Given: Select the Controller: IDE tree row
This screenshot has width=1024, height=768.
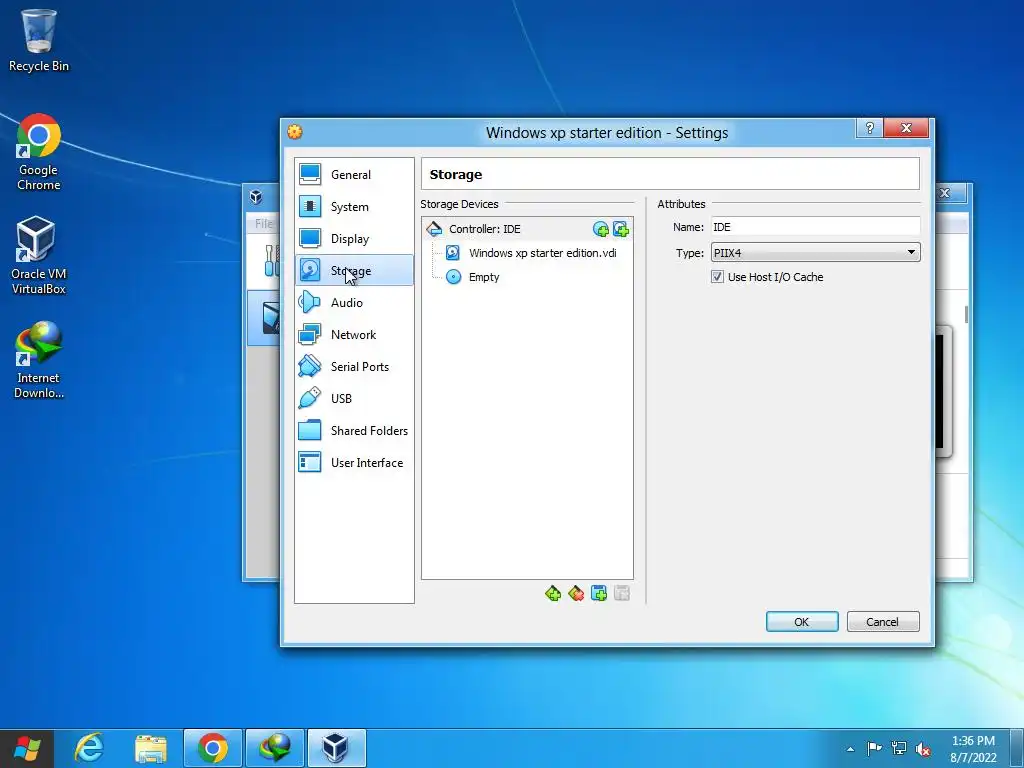Looking at the screenshot, I should click(x=527, y=229).
